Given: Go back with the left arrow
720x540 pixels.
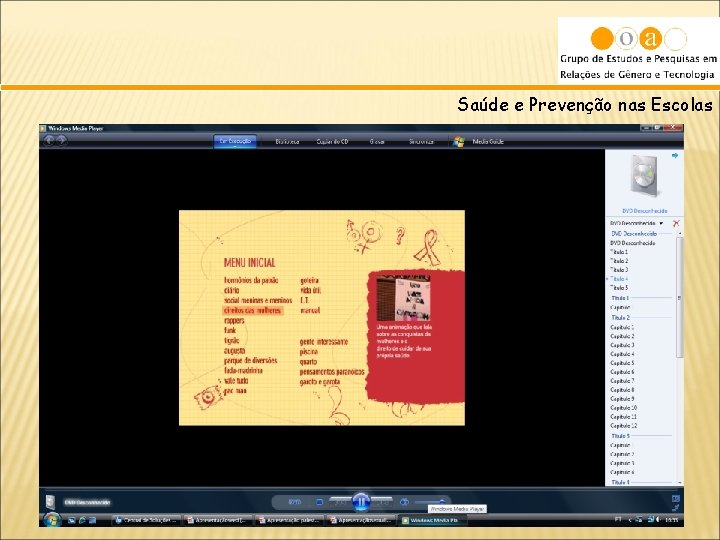Looking at the screenshot, I should coord(49,141).
